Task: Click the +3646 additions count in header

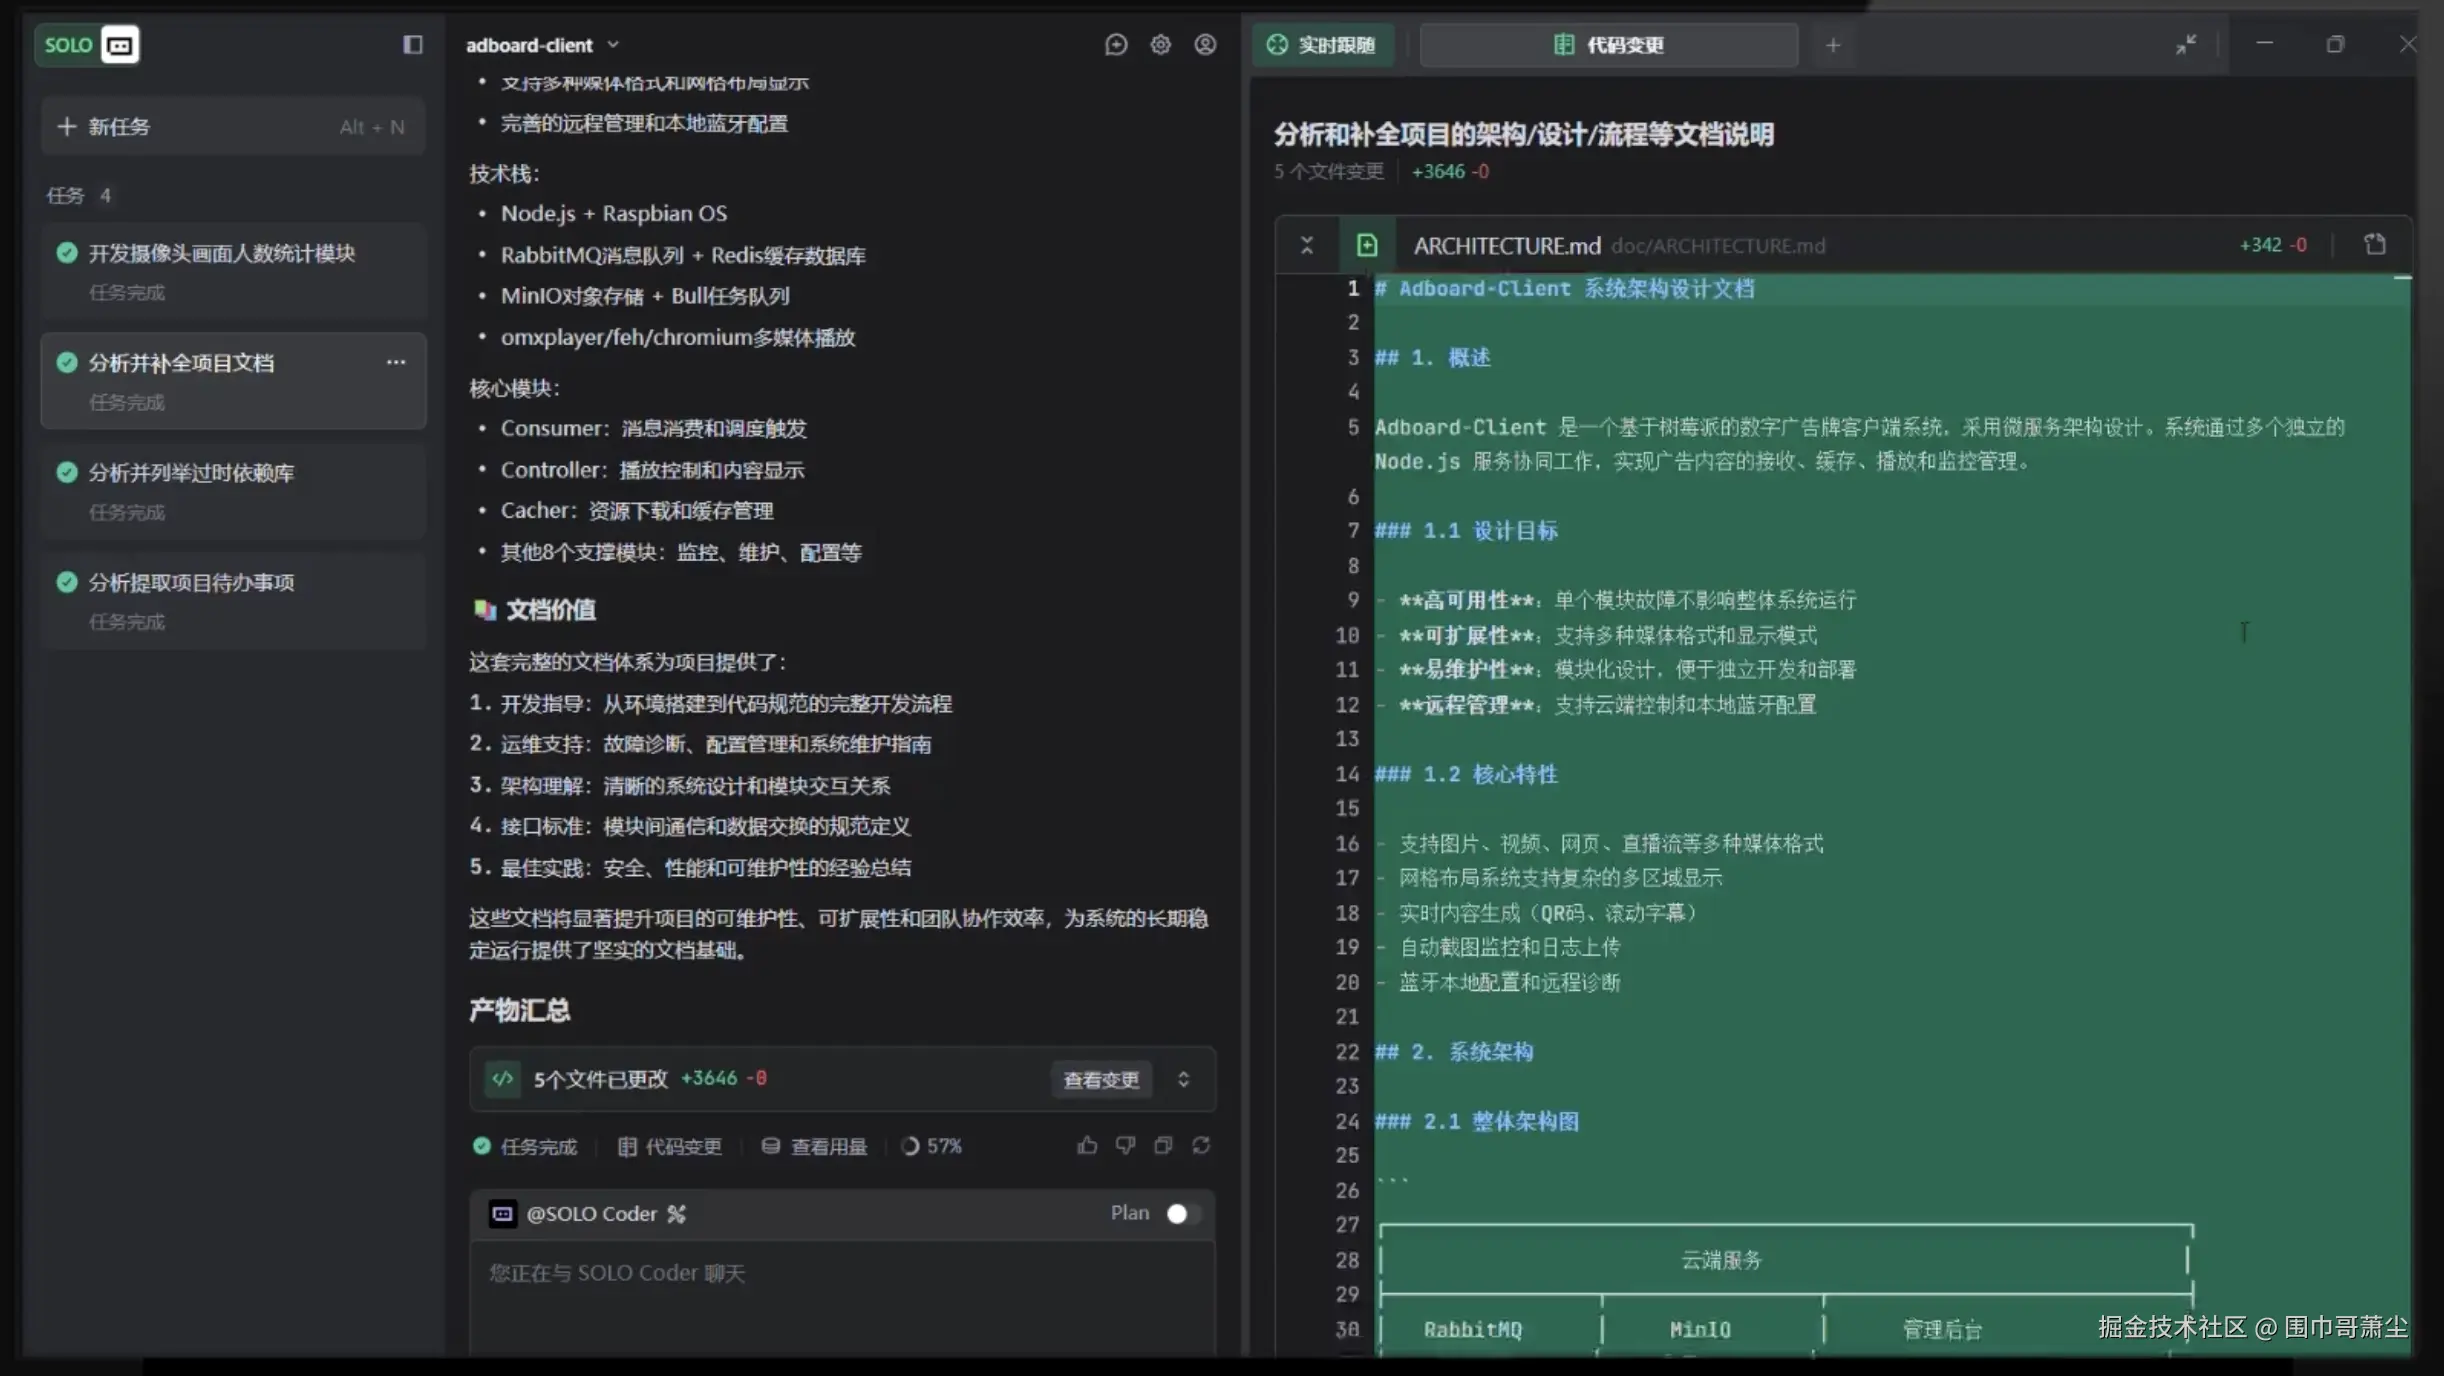Action: [x=1438, y=172]
